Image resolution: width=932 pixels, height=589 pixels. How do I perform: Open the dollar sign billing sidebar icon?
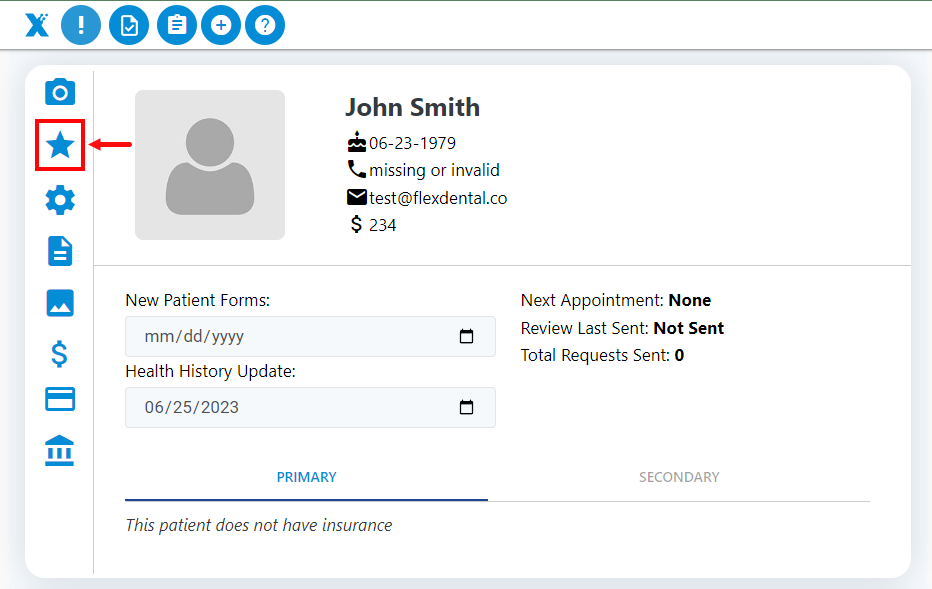pos(59,354)
